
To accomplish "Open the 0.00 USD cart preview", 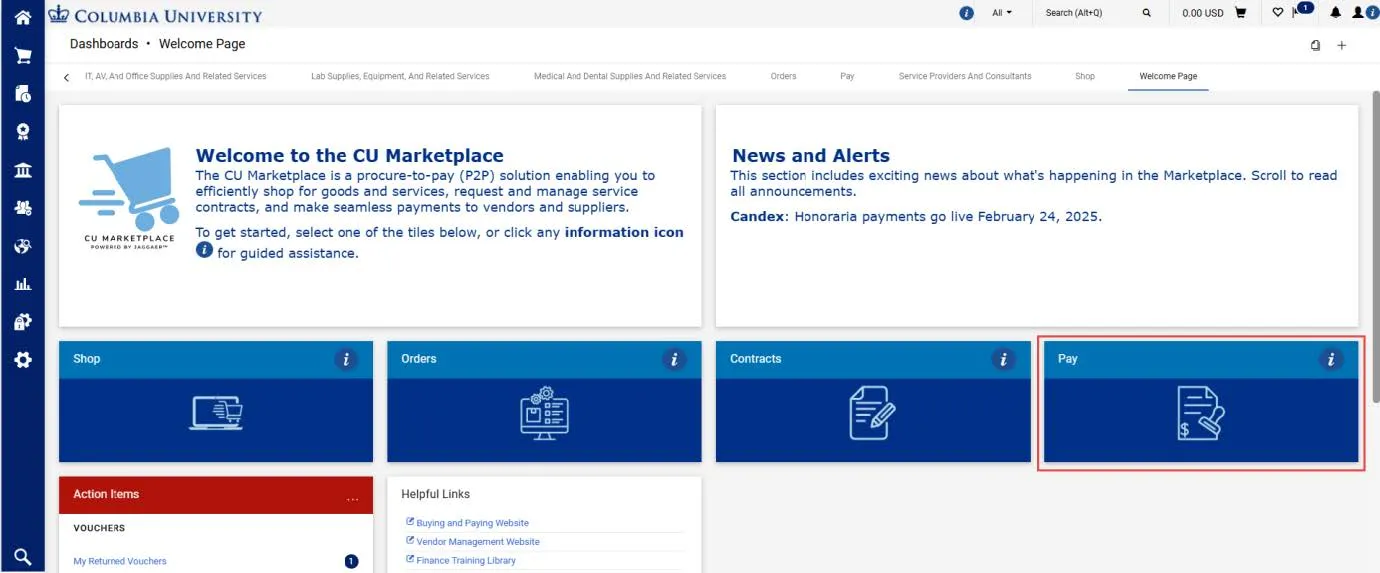I will click(x=1214, y=13).
